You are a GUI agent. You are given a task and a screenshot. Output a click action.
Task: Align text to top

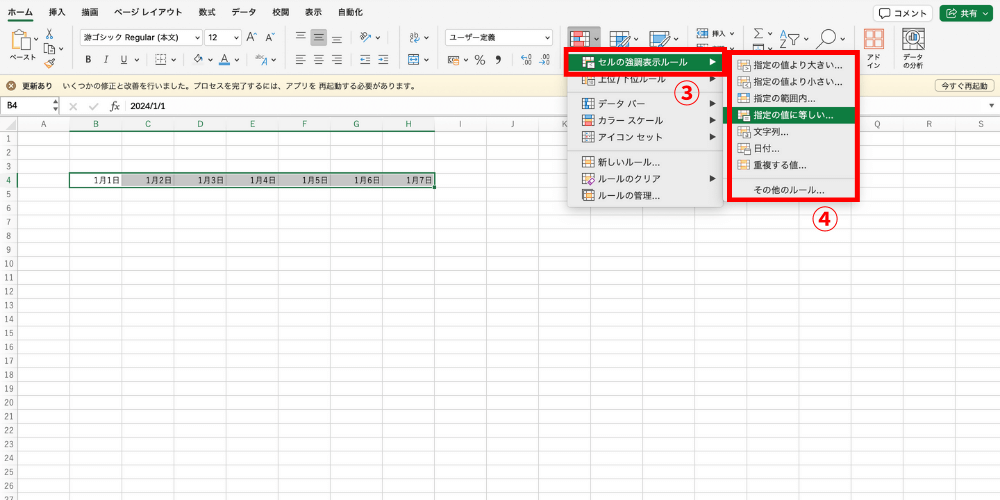click(300, 38)
